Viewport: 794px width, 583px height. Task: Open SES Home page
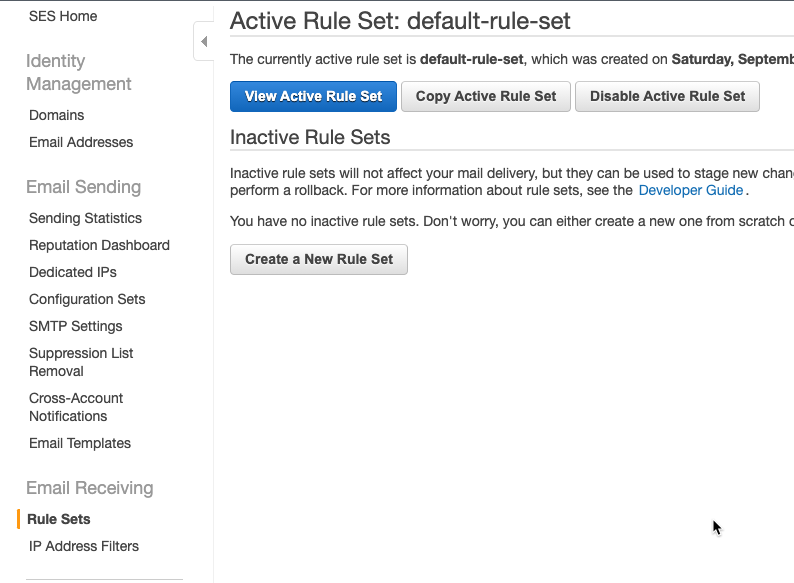click(63, 16)
